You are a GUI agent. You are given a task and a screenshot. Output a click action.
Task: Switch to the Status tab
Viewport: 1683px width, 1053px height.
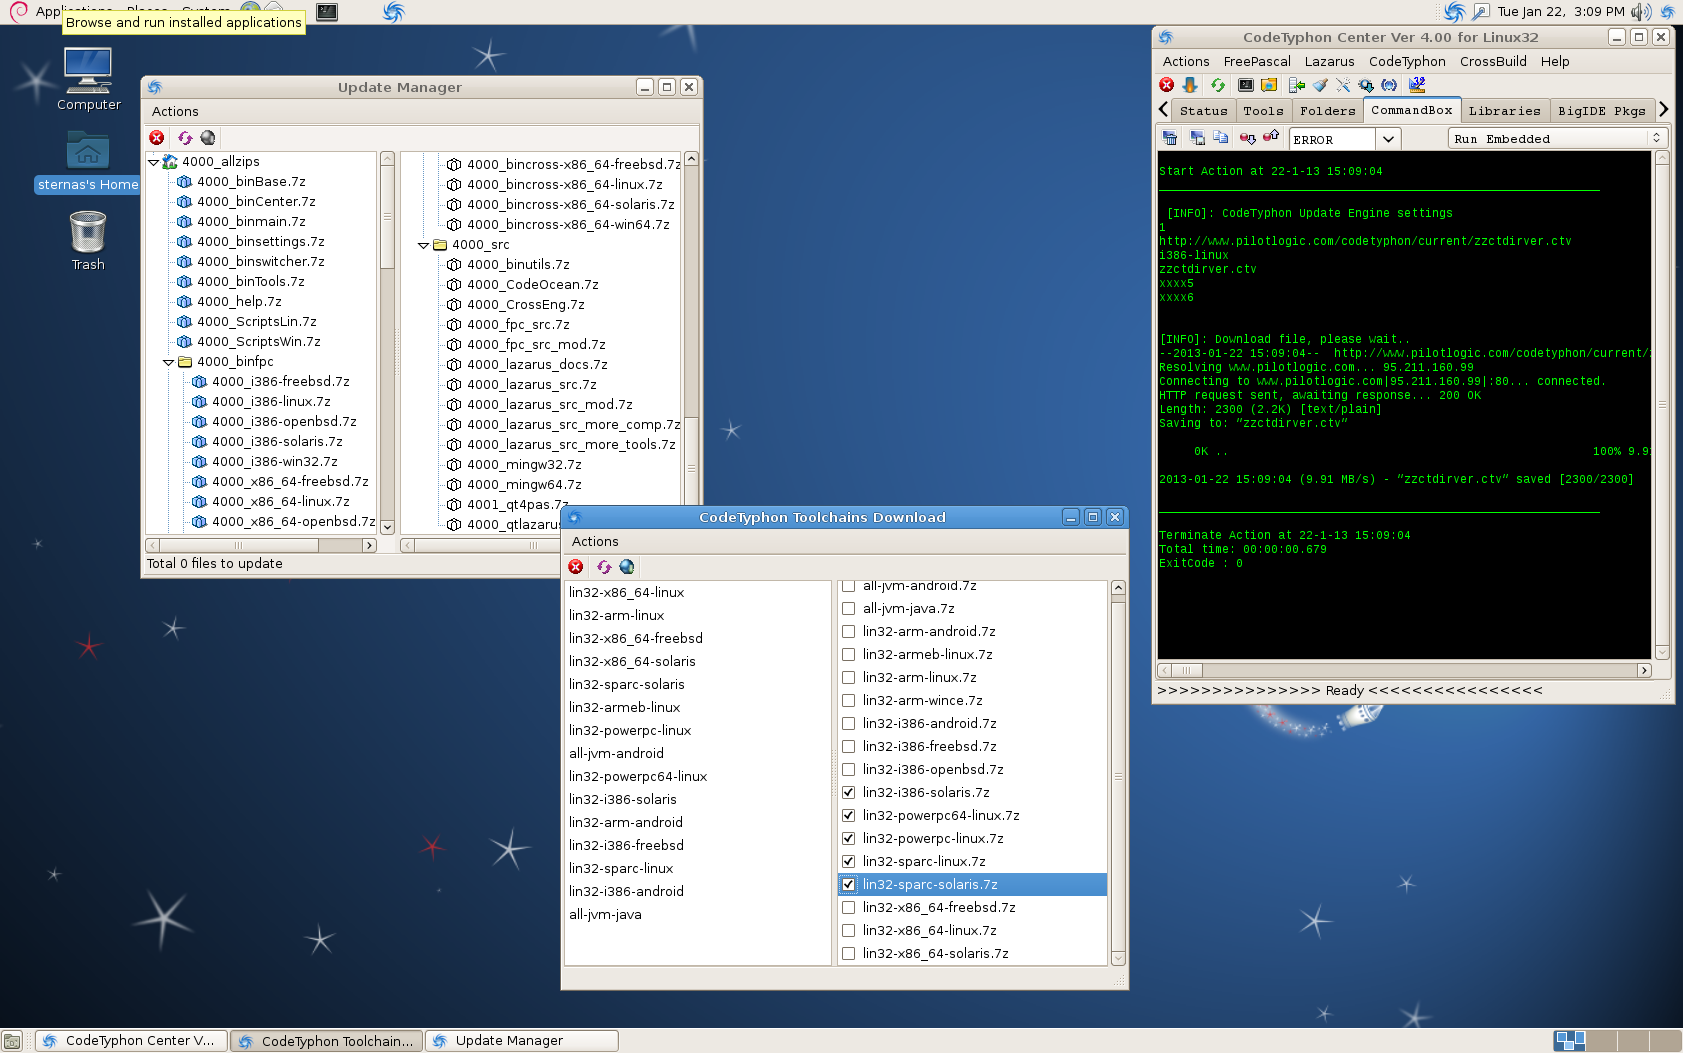pyautogui.click(x=1203, y=111)
